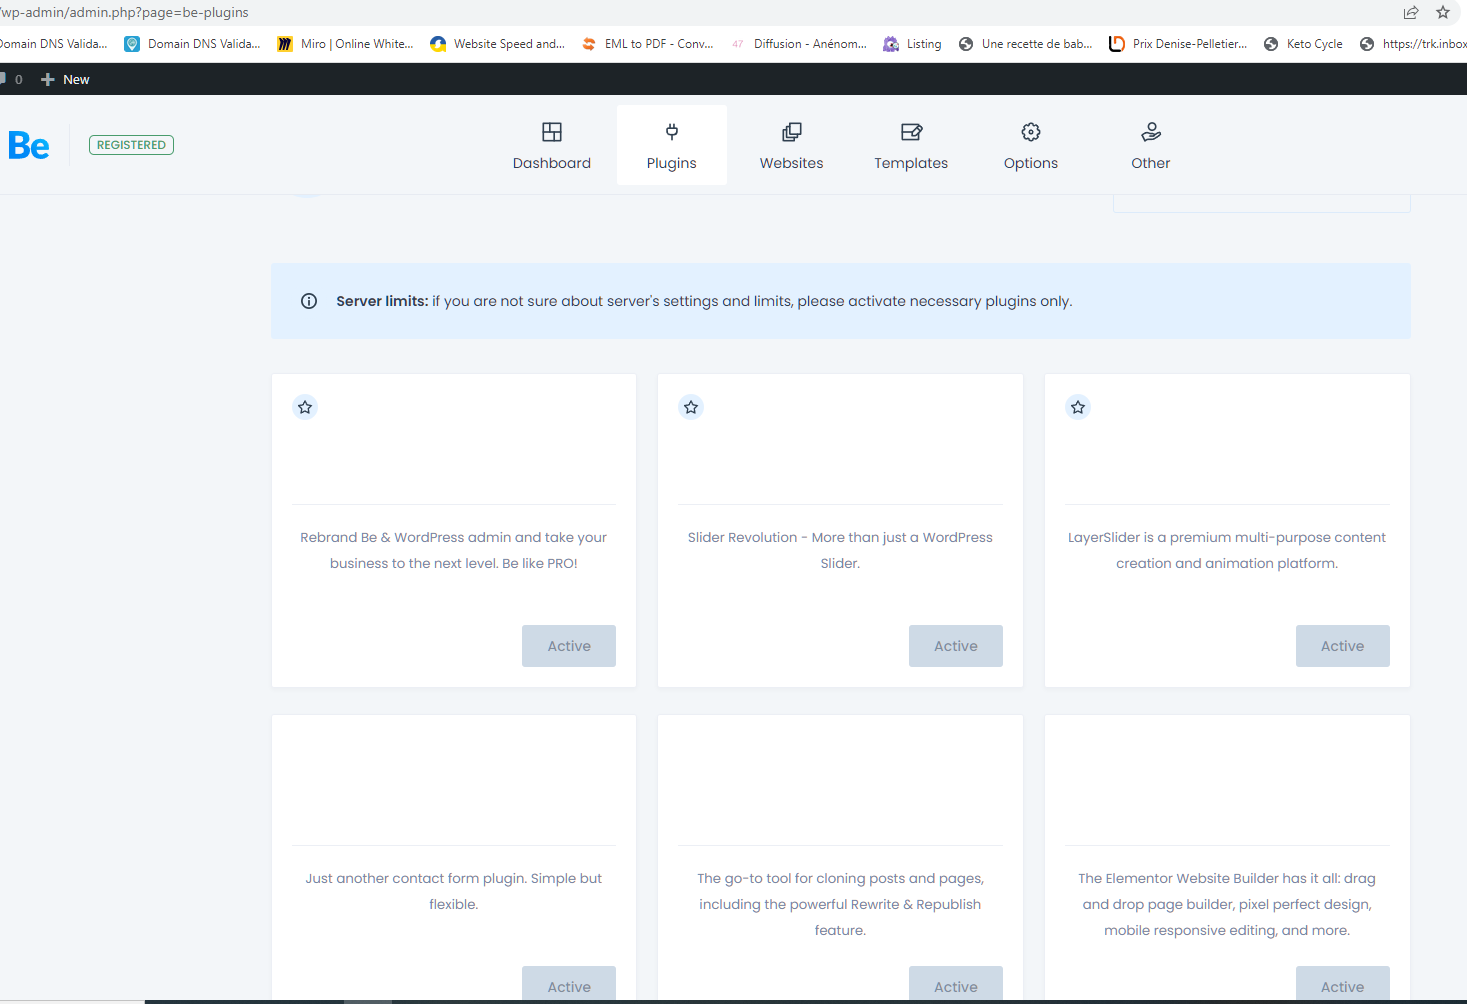
Task: Click the star icon on LayerSlider card
Action: pos(1078,407)
